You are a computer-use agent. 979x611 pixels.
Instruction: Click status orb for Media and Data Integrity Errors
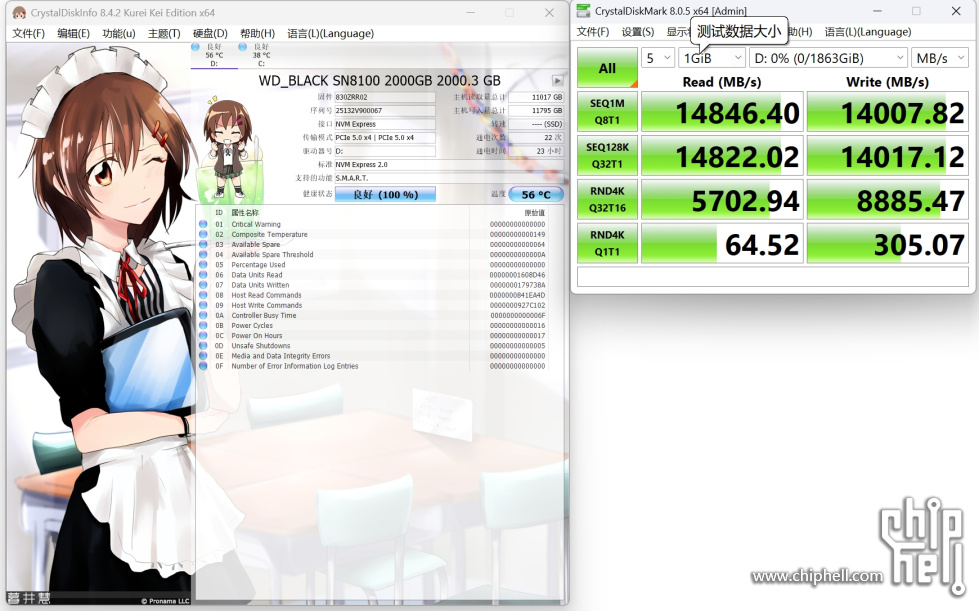coord(203,356)
